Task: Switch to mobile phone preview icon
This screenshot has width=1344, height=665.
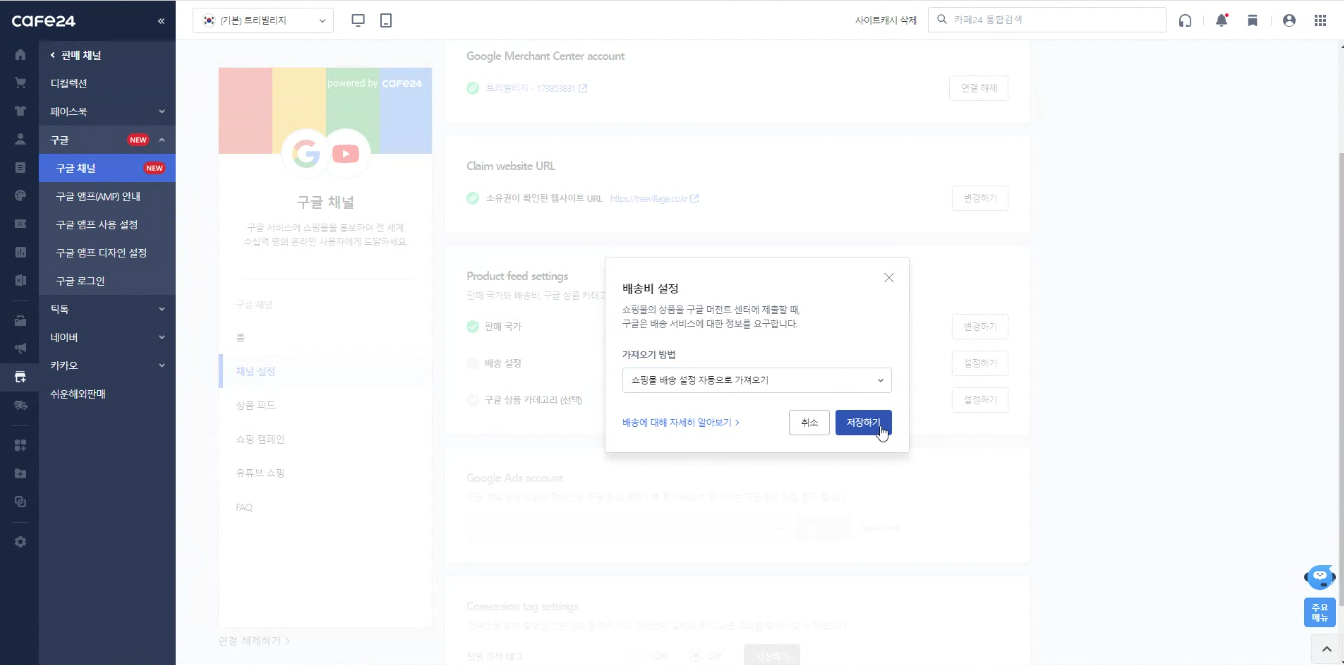Action: coord(386,20)
